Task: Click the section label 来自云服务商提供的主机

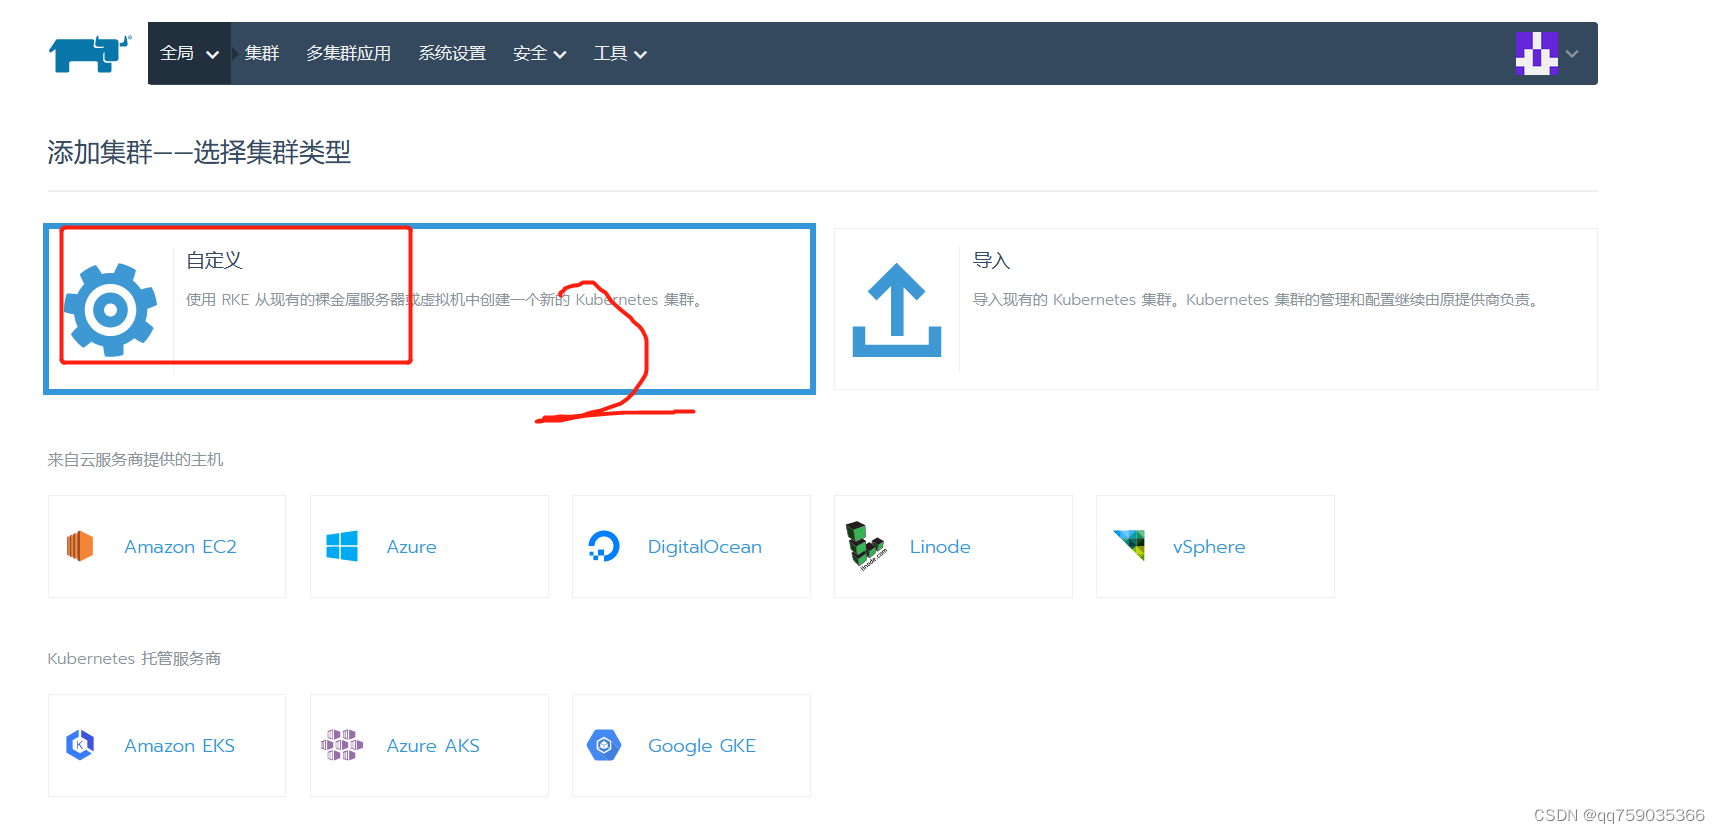Action: (x=135, y=459)
